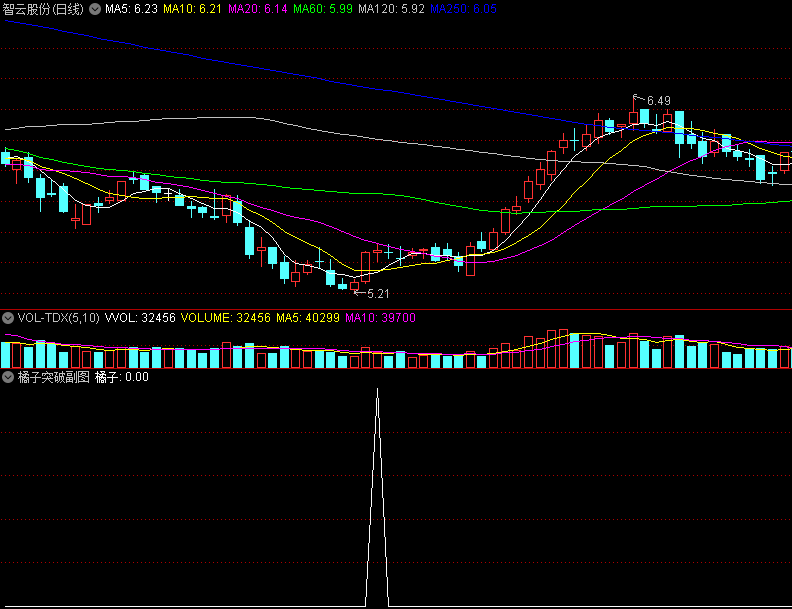Select the MA120: 5.92 label
This screenshot has height=609, width=792.
tap(391, 9)
